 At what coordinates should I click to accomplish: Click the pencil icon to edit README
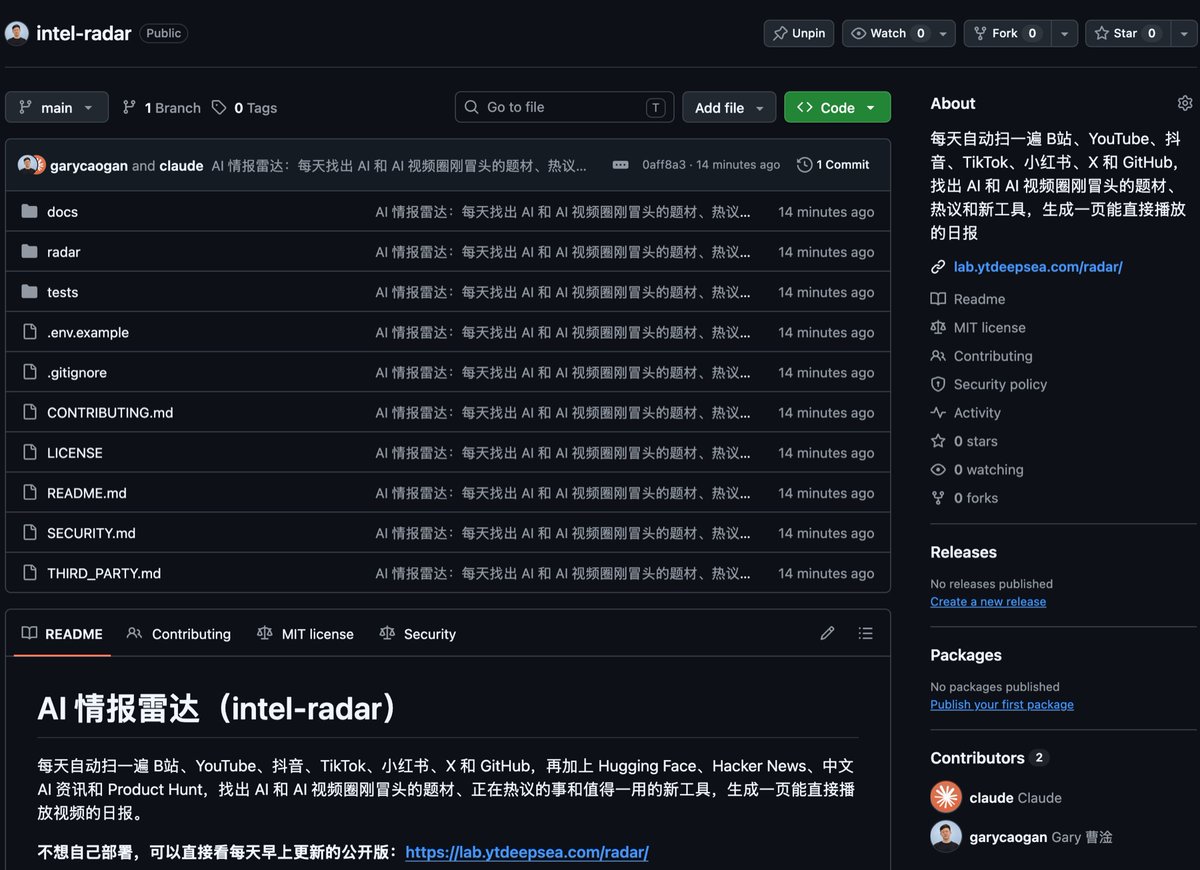pyautogui.click(x=827, y=633)
